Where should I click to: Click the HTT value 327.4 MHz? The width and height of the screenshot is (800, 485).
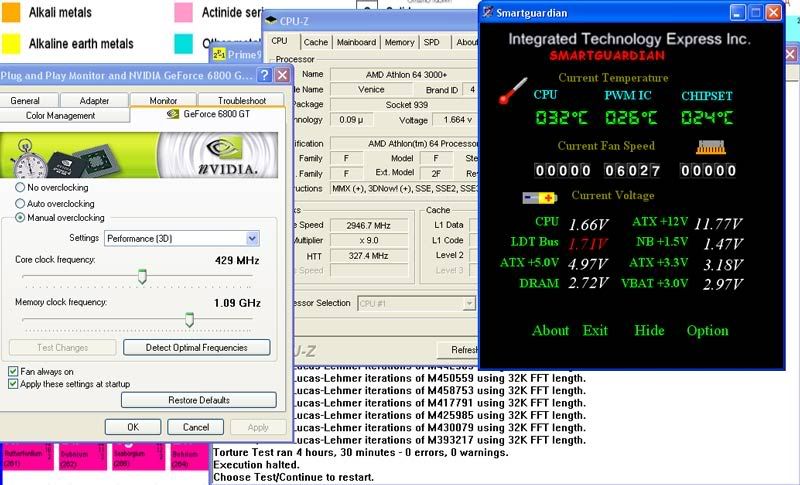pyautogui.click(x=369, y=256)
